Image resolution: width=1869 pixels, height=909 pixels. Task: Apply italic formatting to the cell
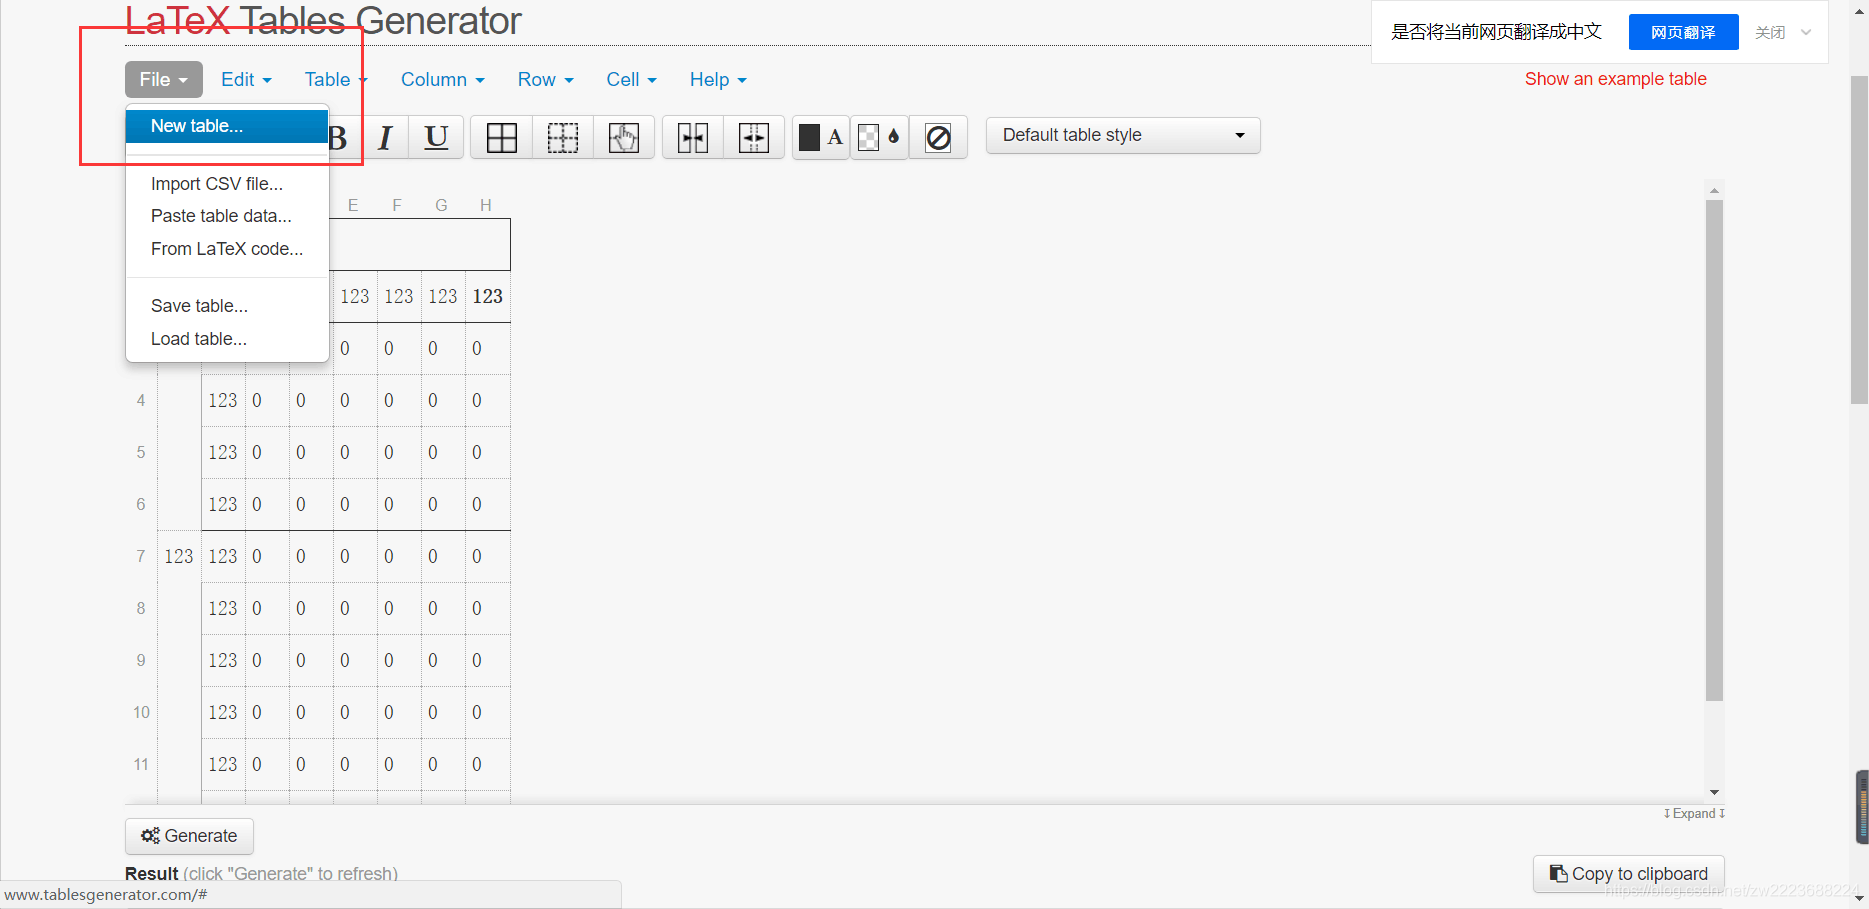tap(385, 138)
